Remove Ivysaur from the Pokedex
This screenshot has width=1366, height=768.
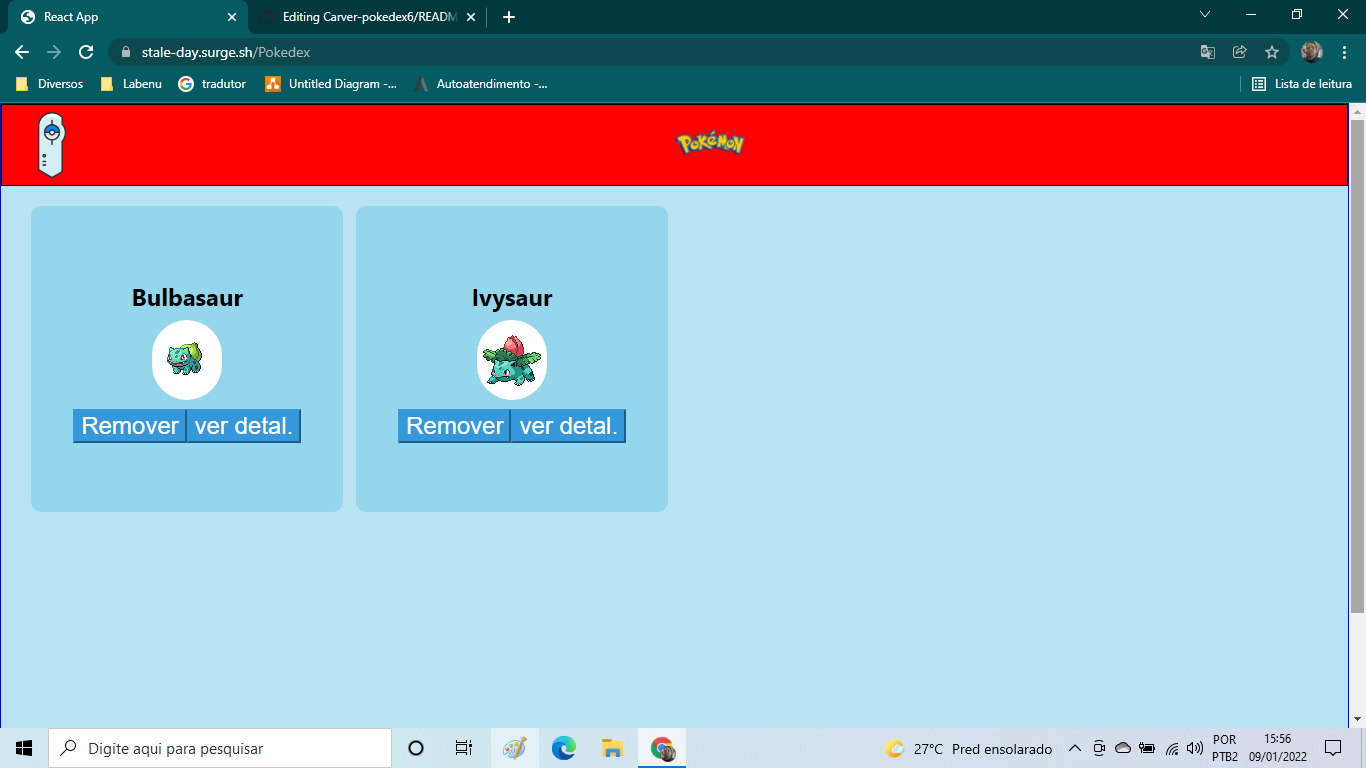[455, 426]
